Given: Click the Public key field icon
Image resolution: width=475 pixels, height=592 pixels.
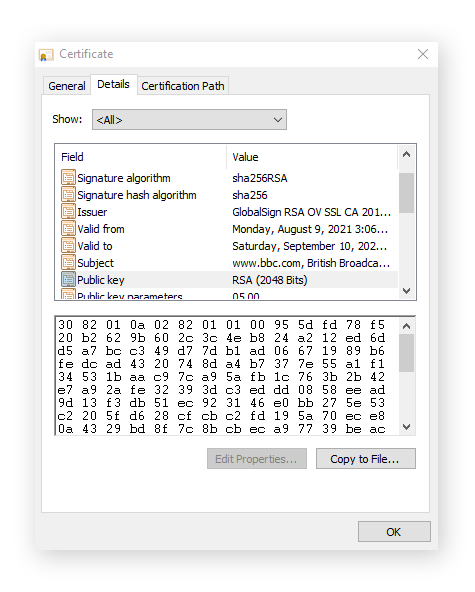Looking at the screenshot, I should point(68,280).
